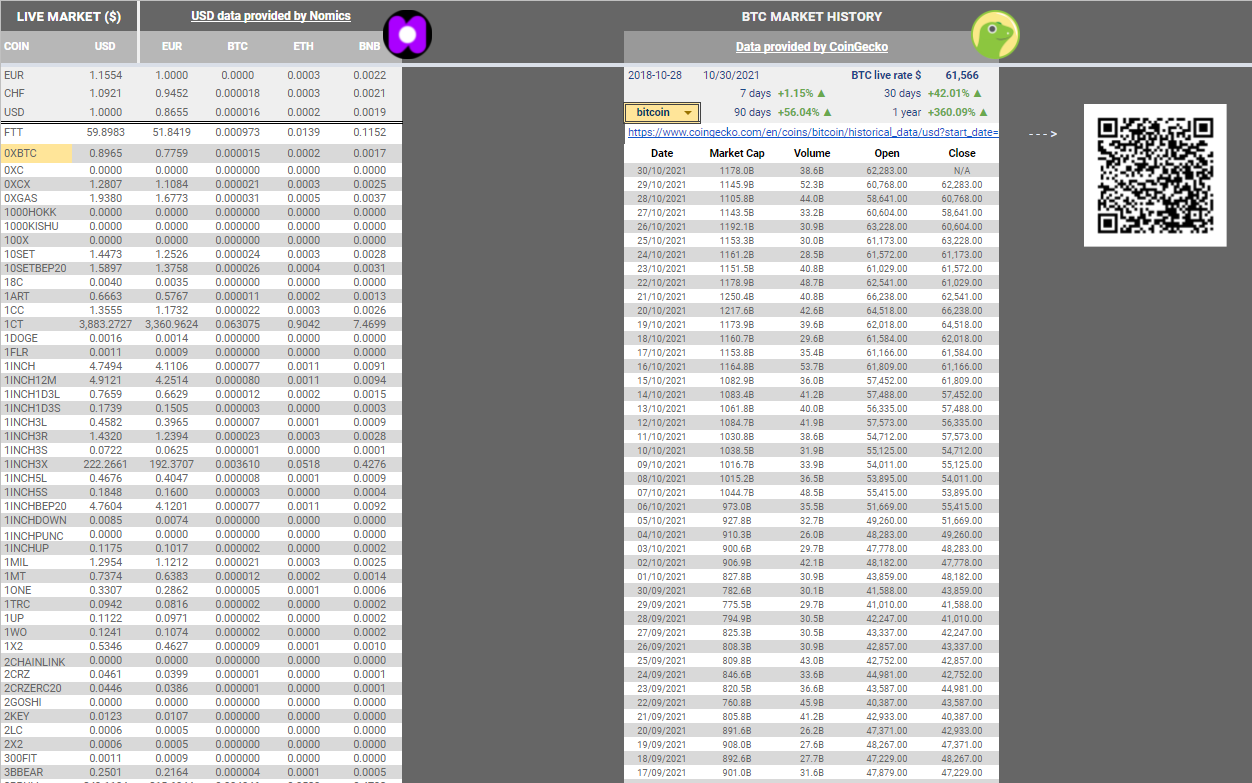Select the 30/10/2021 date row
Image resolution: width=1252 pixels, height=783 pixels.
coord(662,171)
